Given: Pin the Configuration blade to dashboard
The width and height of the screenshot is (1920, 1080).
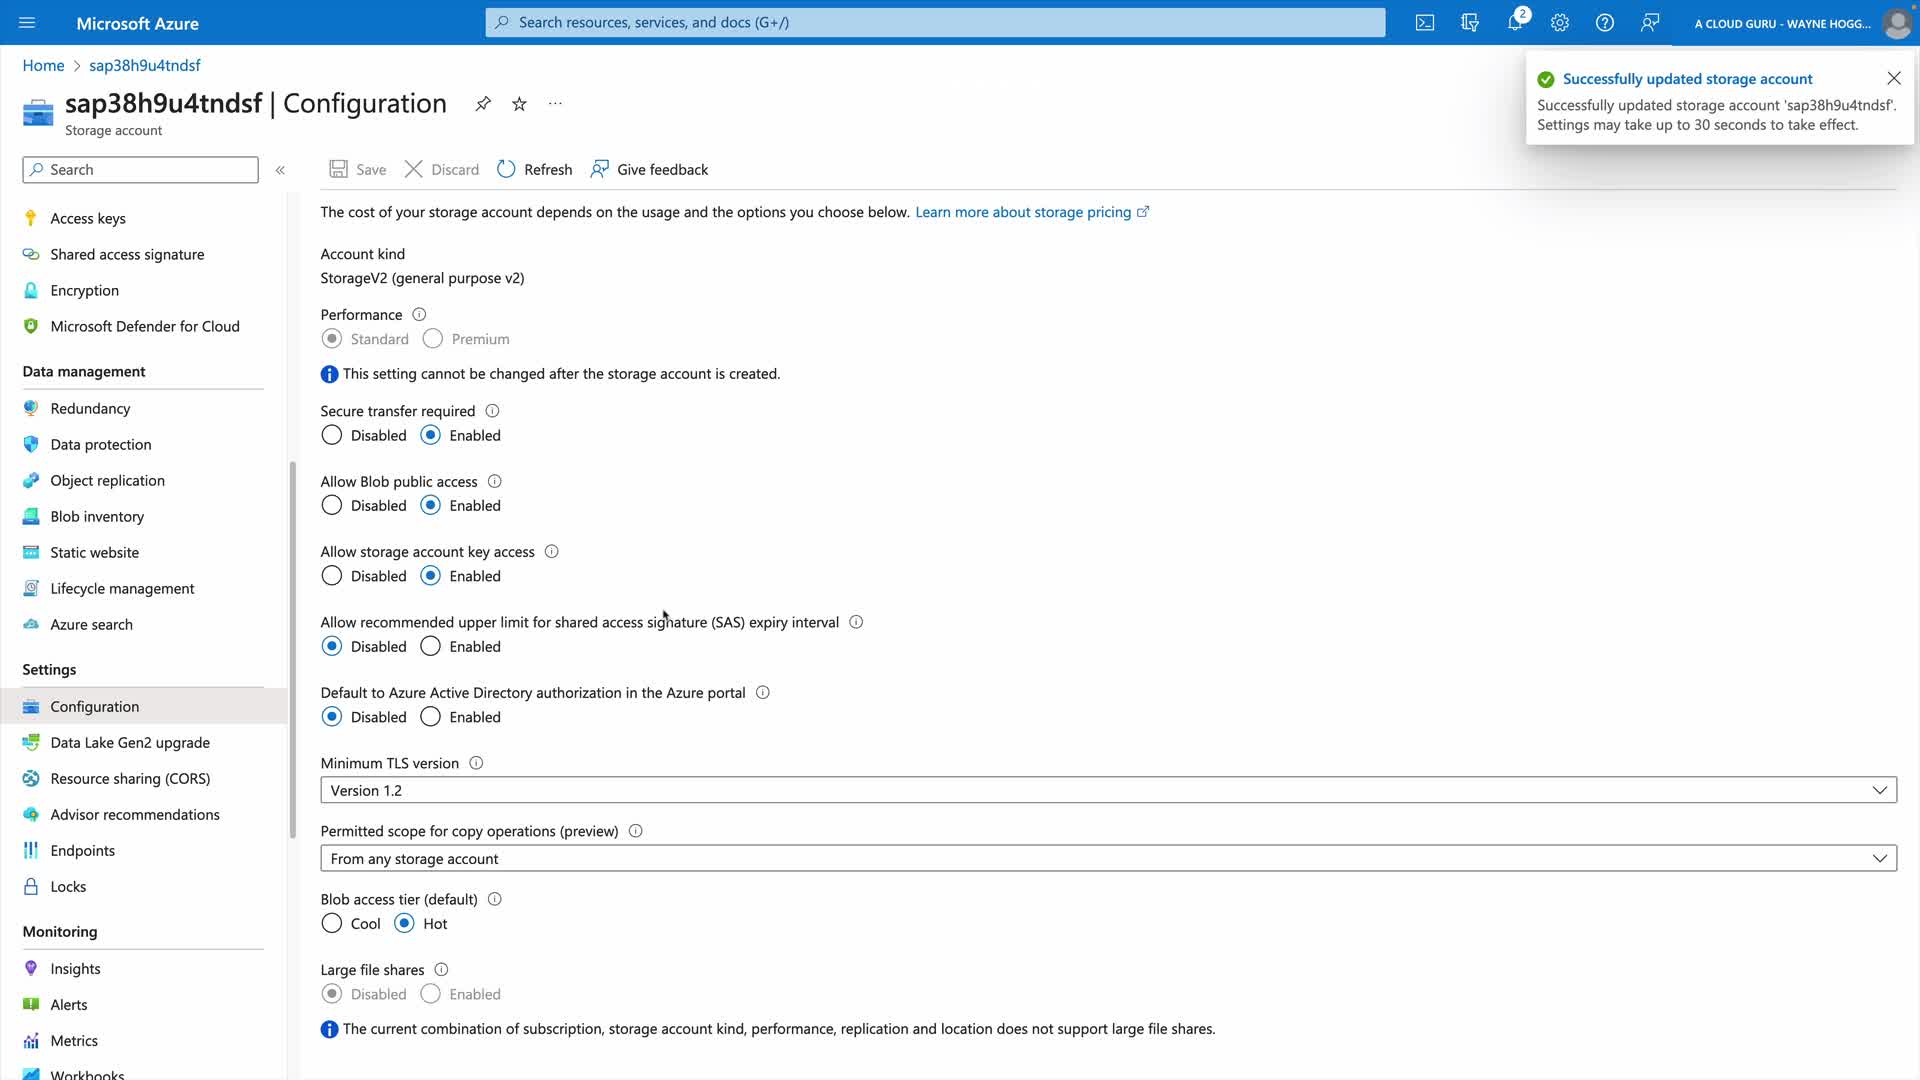Looking at the screenshot, I should pos(483,104).
